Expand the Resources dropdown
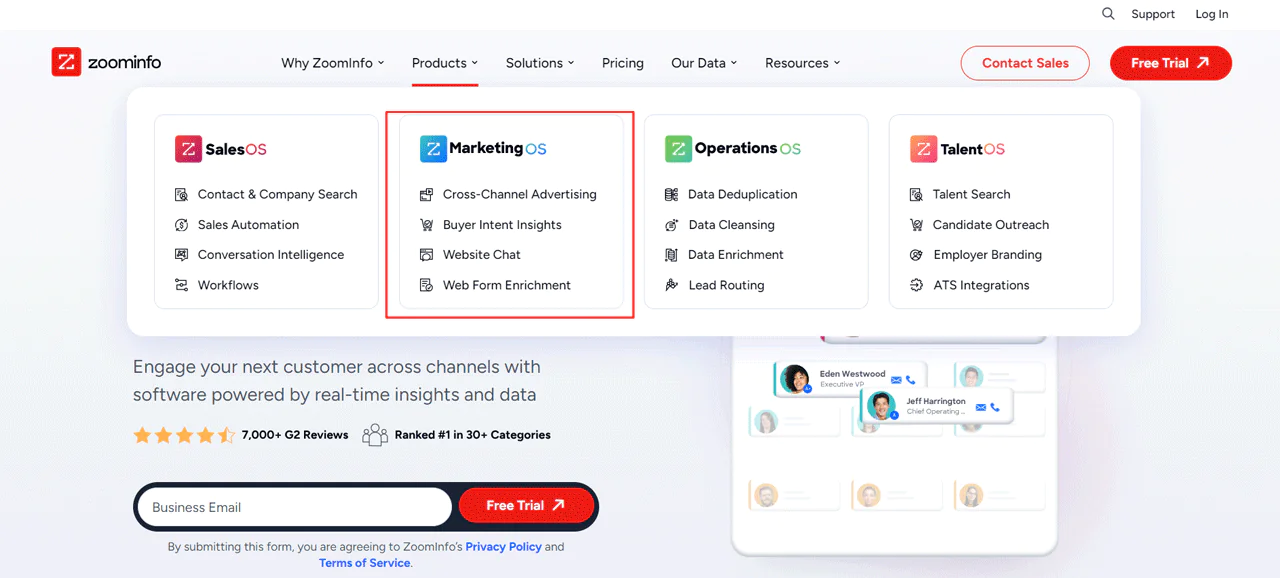The image size is (1280, 578). coord(802,62)
